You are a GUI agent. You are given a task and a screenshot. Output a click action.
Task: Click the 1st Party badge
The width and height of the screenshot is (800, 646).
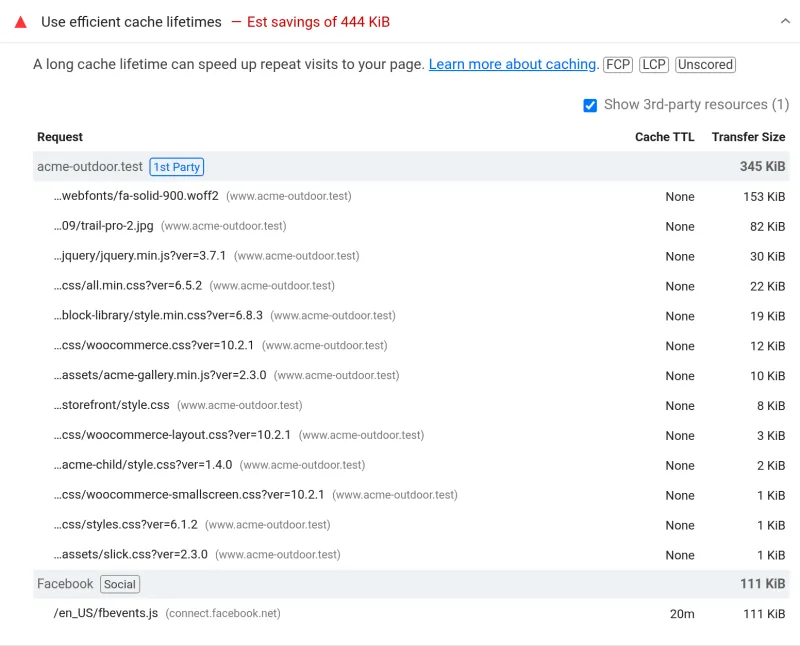(177, 167)
